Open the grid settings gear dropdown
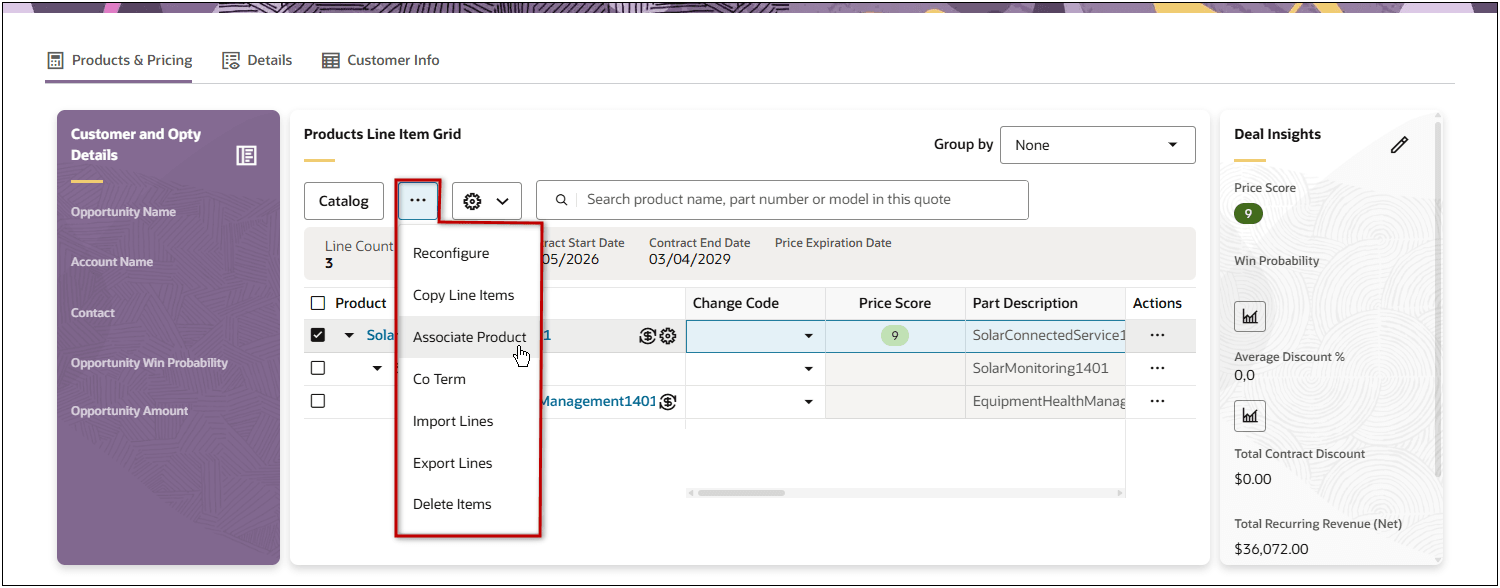The height and width of the screenshot is (588, 1500). (x=486, y=201)
